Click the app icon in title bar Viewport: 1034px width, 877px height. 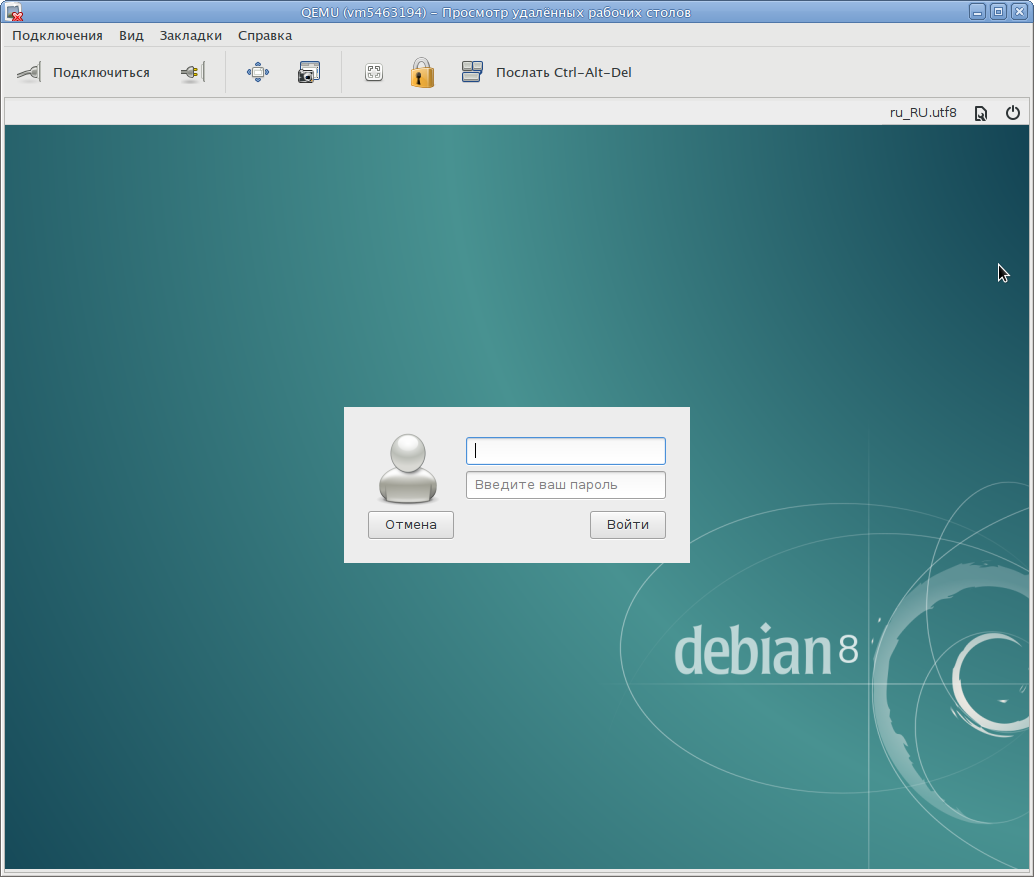[14, 12]
